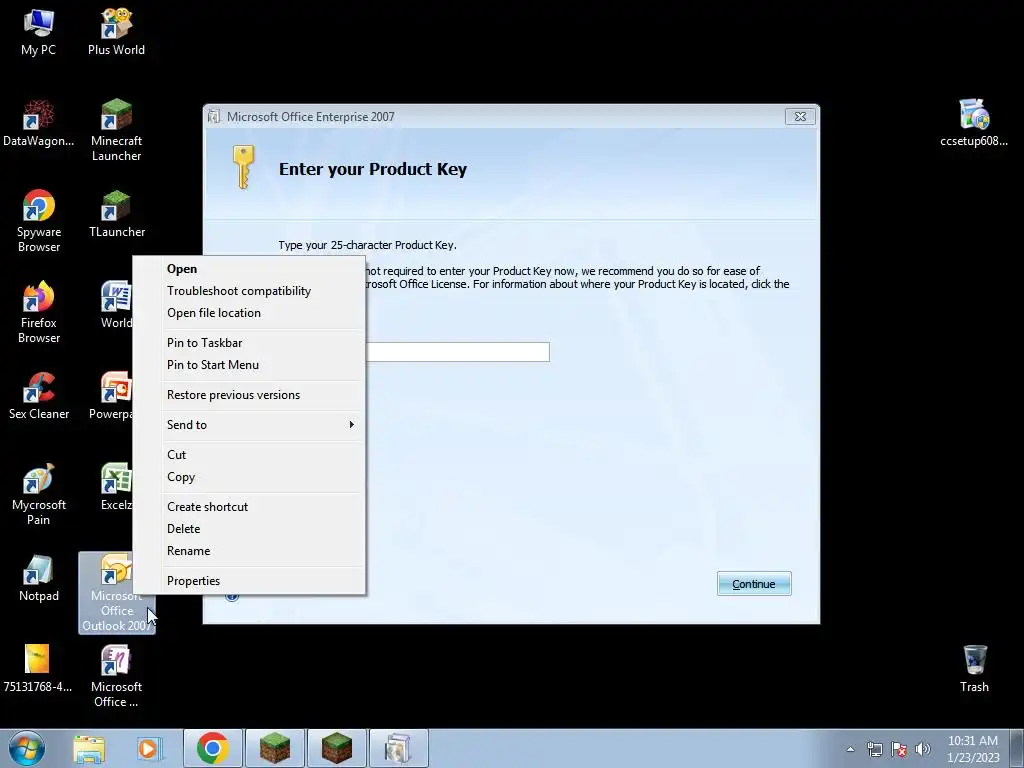This screenshot has width=1024, height=768.
Task: Expand the Send to submenu
Action: point(249,425)
